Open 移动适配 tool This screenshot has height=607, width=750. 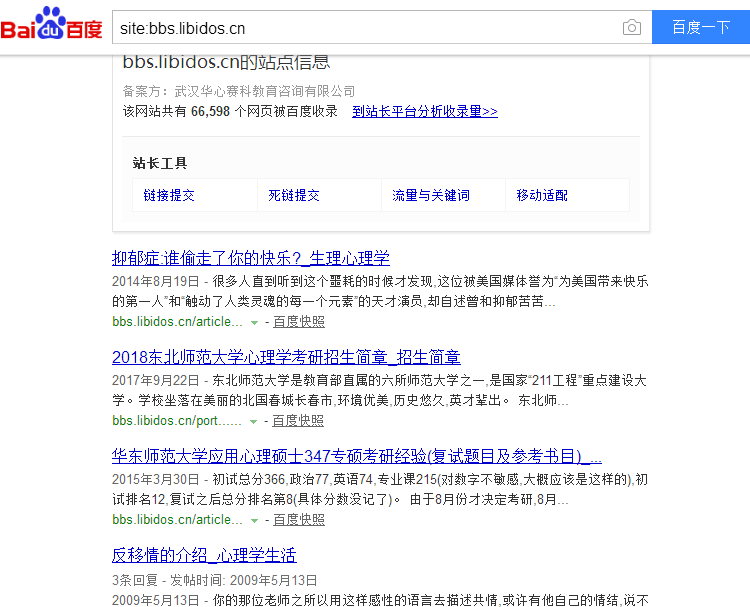click(542, 195)
